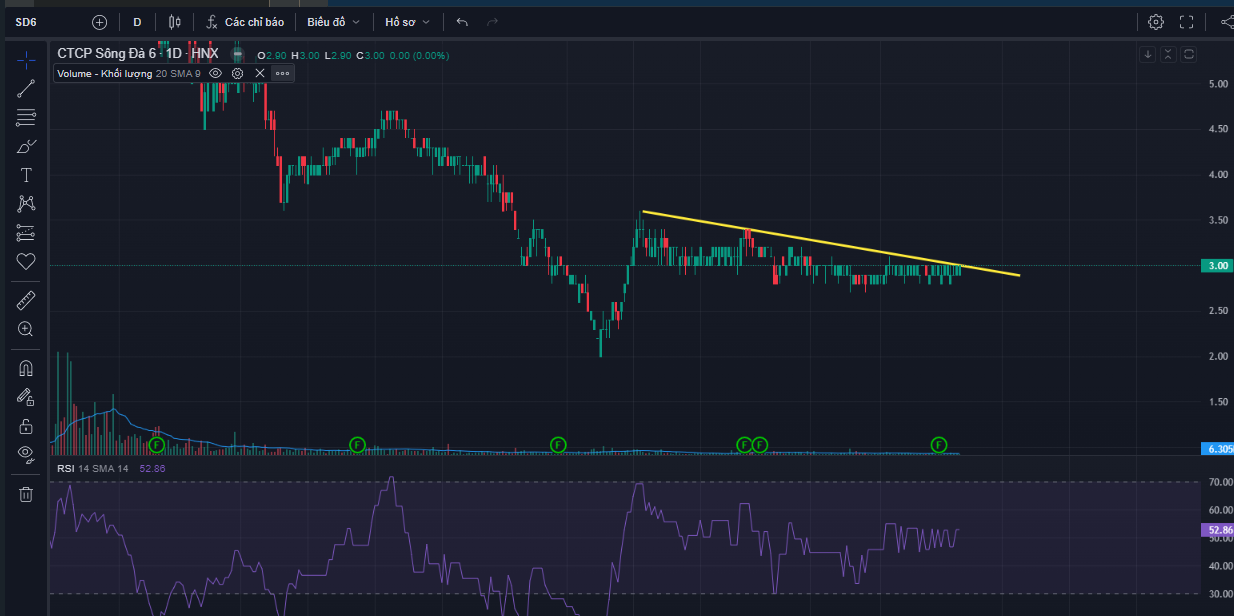The height and width of the screenshot is (616, 1234).
Task: Choose the Text annotation tool
Action: tap(26, 175)
